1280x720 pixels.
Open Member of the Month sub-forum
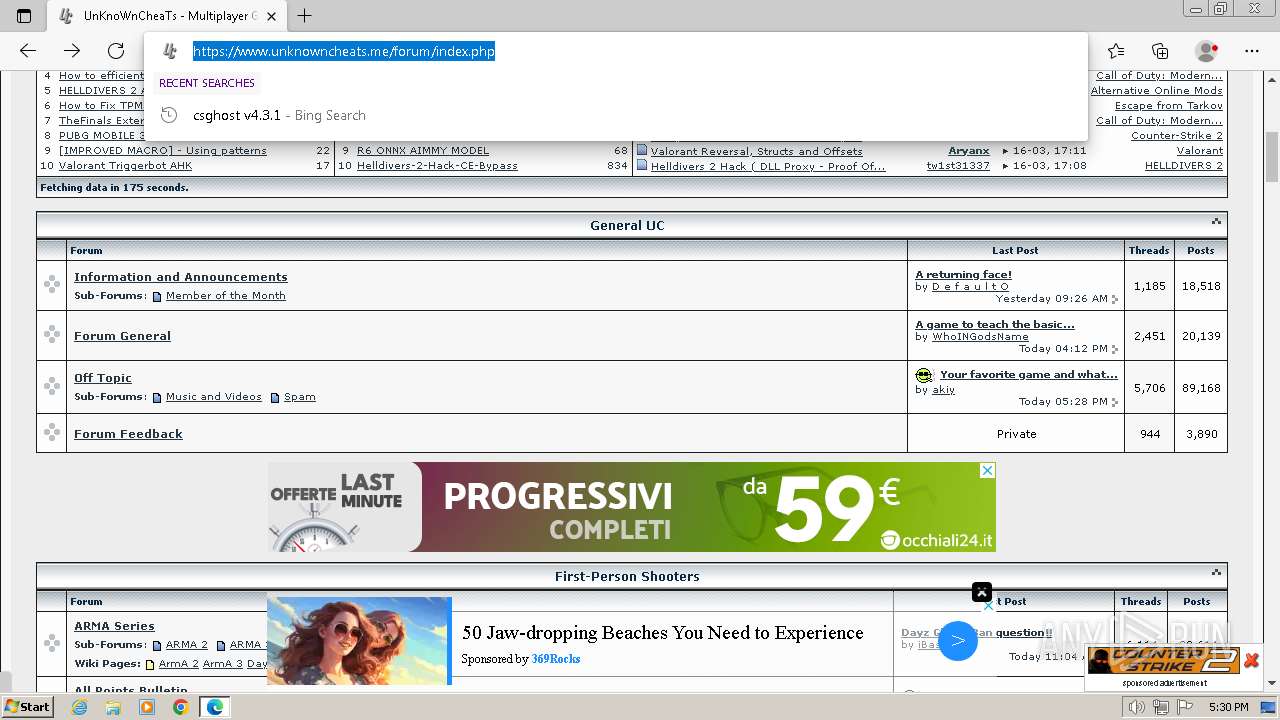pyautogui.click(x=226, y=296)
